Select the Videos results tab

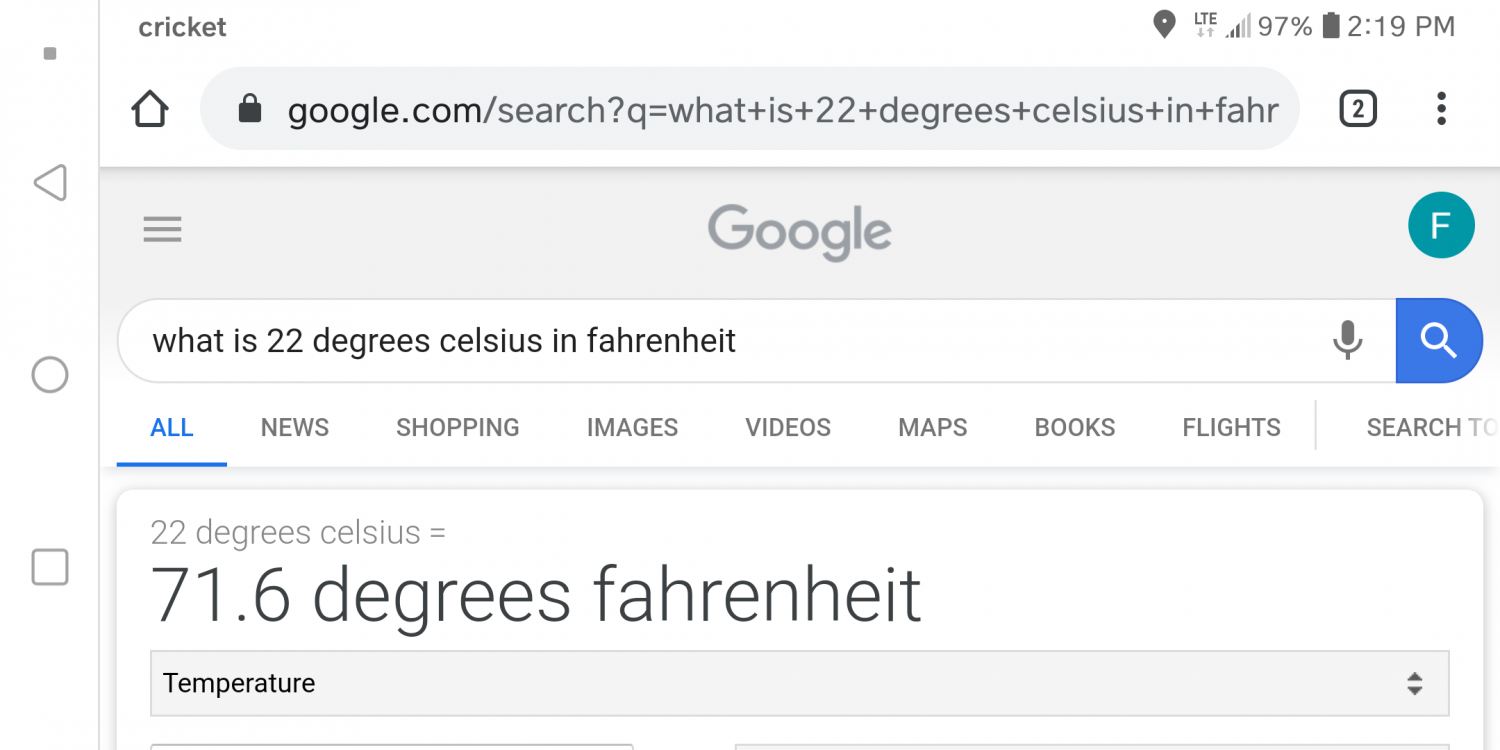click(x=788, y=428)
